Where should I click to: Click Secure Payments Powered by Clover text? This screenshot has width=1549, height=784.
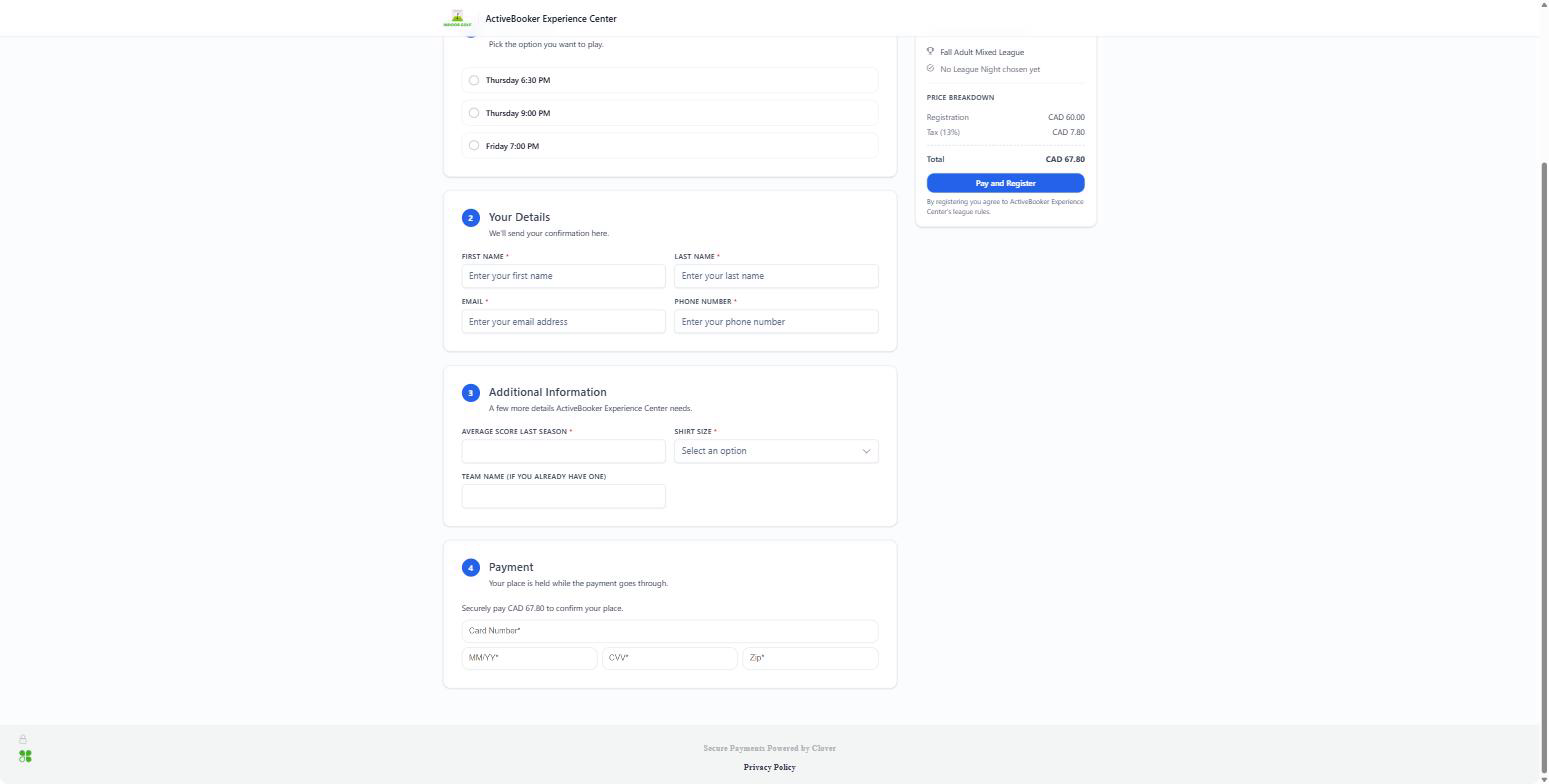coord(769,748)
